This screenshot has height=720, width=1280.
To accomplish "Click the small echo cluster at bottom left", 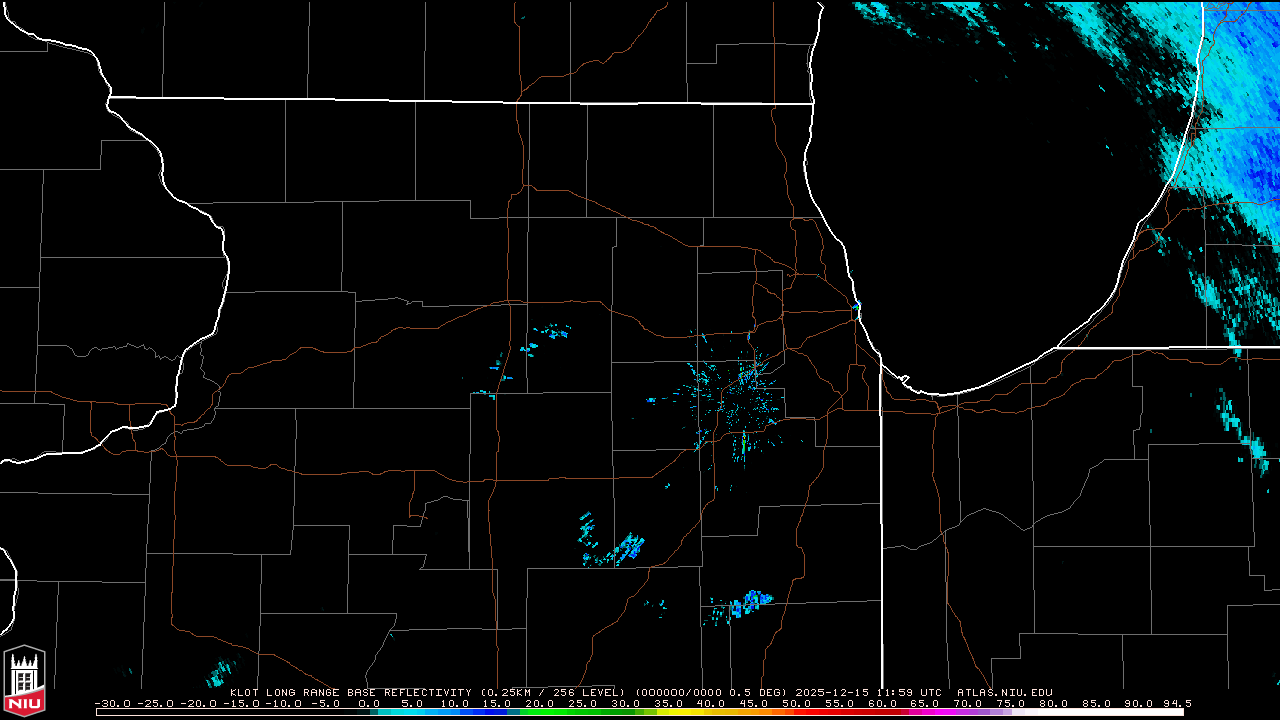I will (218, 674).
